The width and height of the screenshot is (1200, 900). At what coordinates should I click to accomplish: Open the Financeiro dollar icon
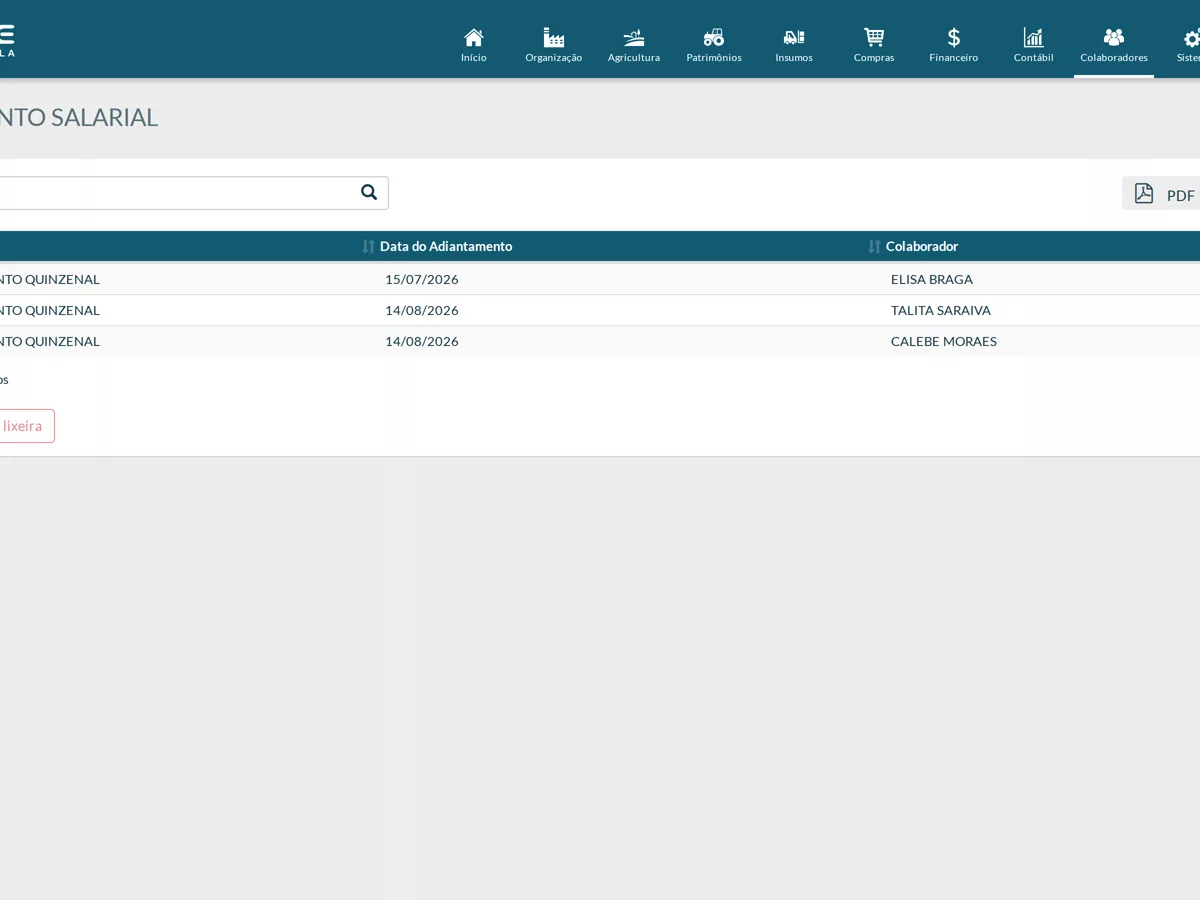coord(954,38)
